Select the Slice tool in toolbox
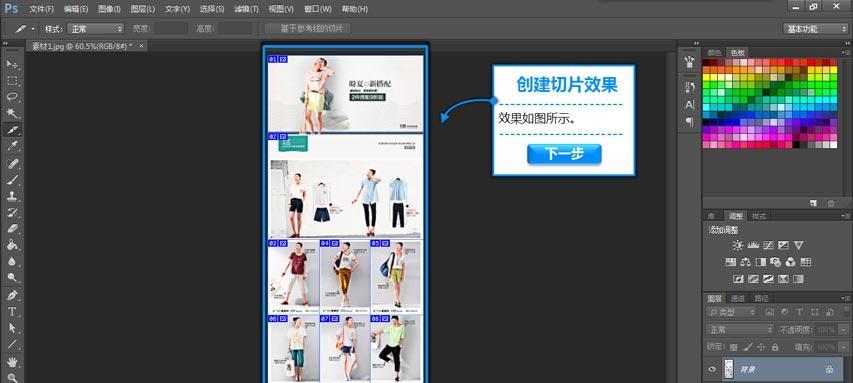The height and width of the screenshot is (383, 853). [x=12, y=129]
